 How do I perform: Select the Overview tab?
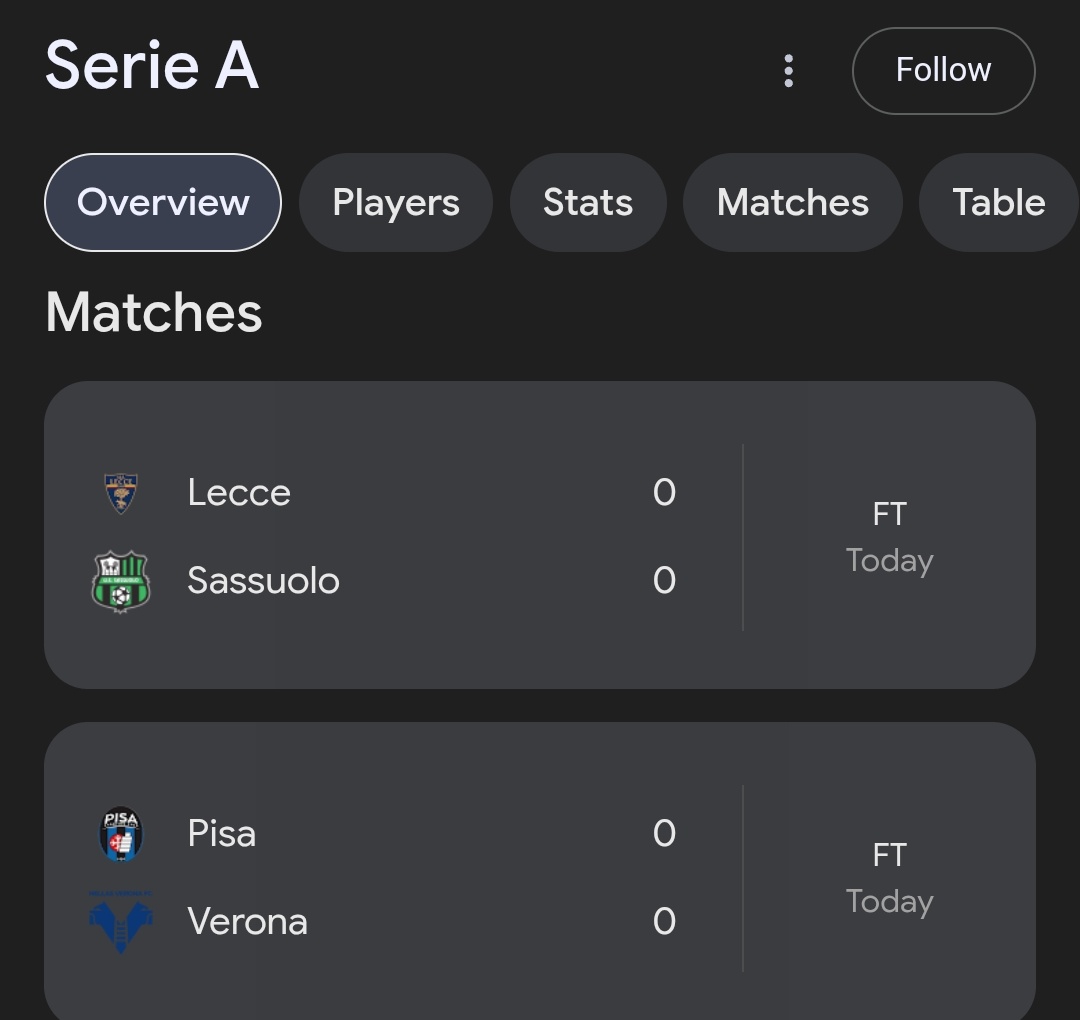[x=163, y=203]
